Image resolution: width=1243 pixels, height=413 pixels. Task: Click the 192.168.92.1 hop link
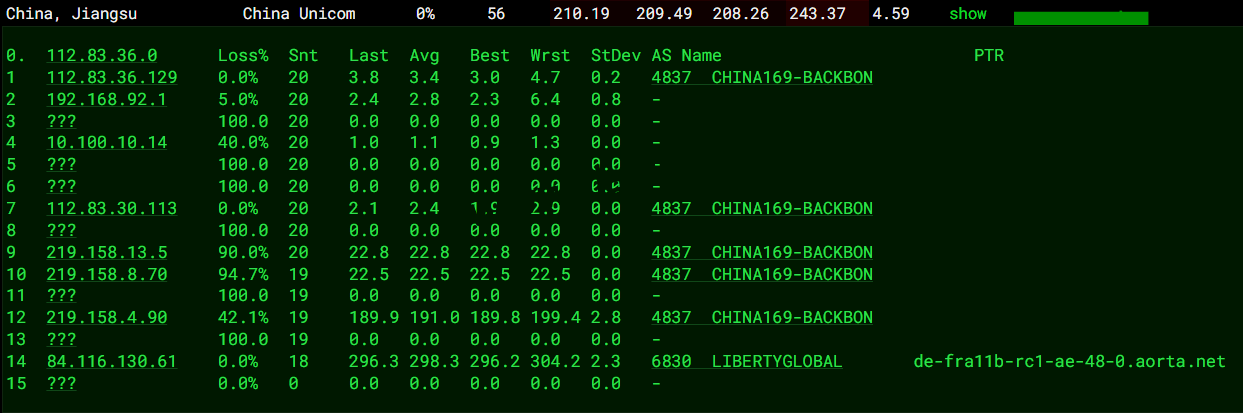click(106, 100)
